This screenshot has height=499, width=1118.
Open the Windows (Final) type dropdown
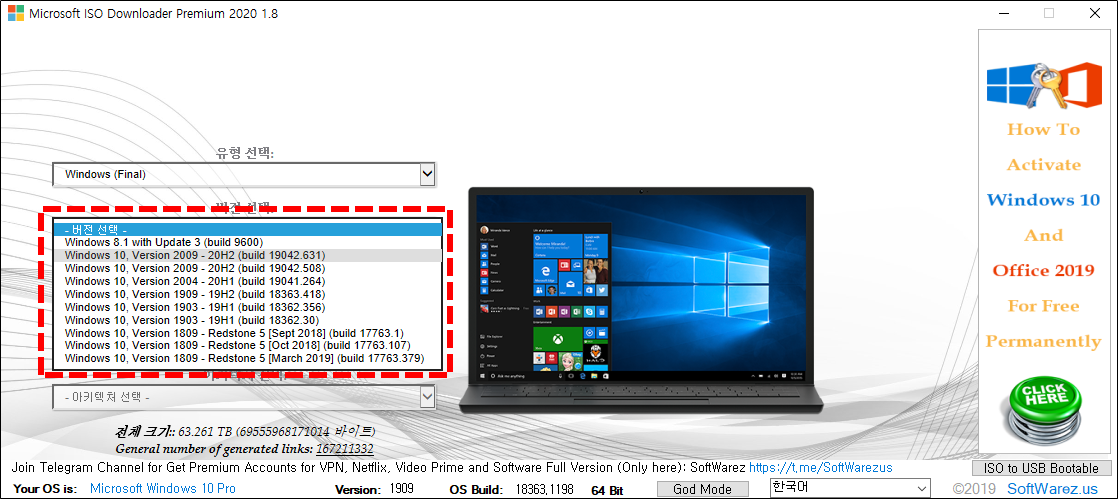click(244, 174)
